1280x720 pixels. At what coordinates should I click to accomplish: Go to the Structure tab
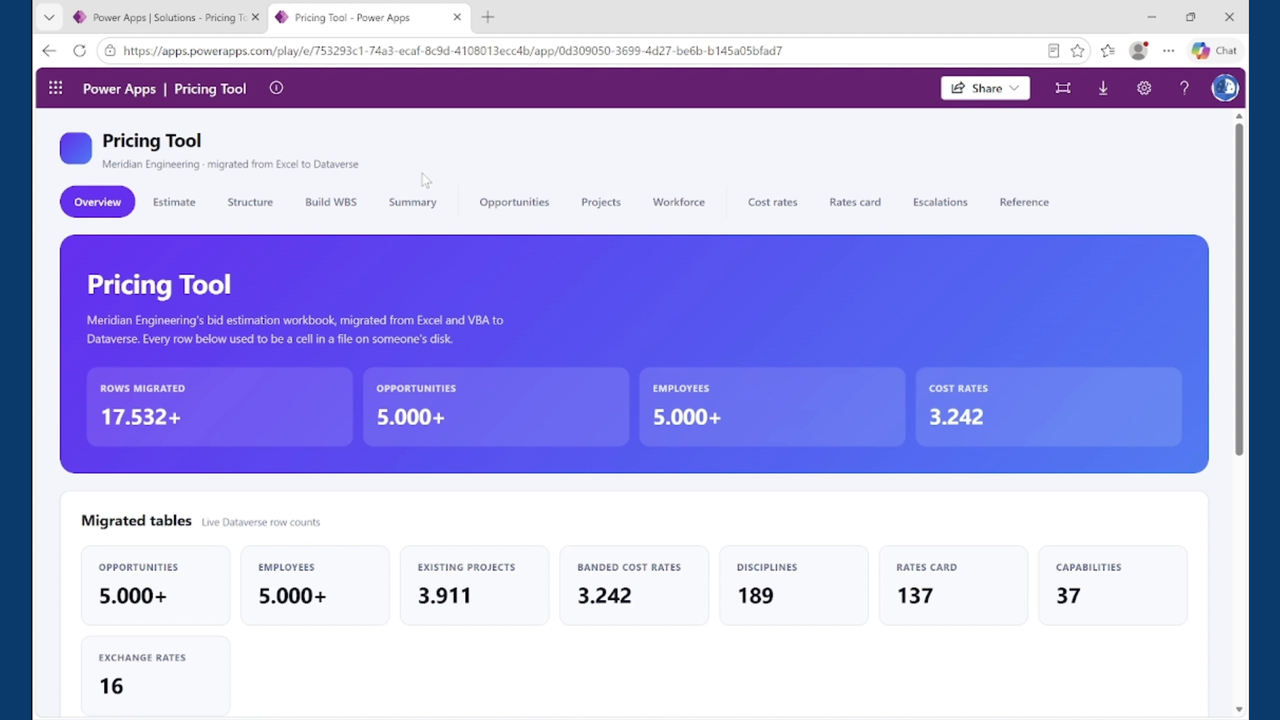pos(250,202)
